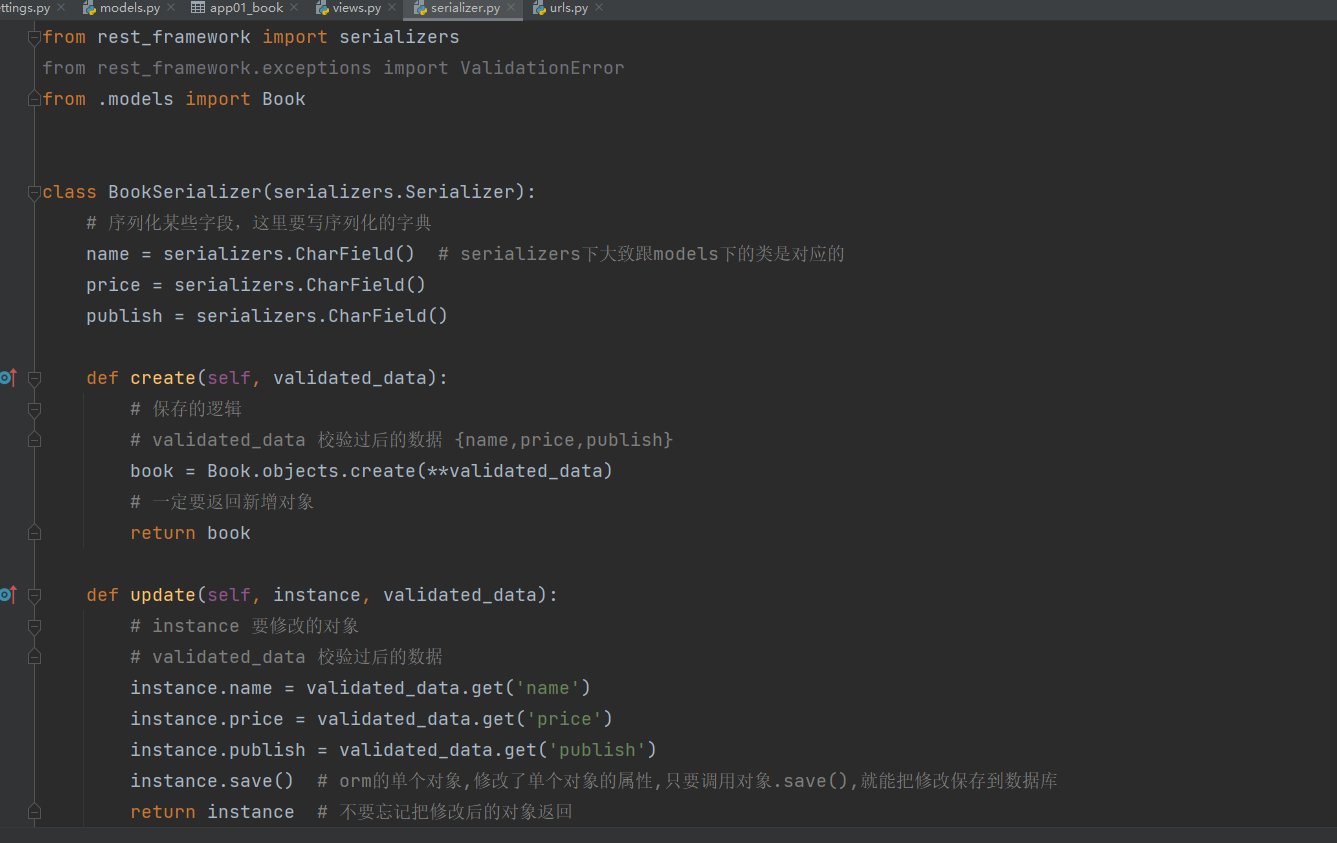
Task: Click 'instance.price' assignment target
Action: click(x=207, y=719)
